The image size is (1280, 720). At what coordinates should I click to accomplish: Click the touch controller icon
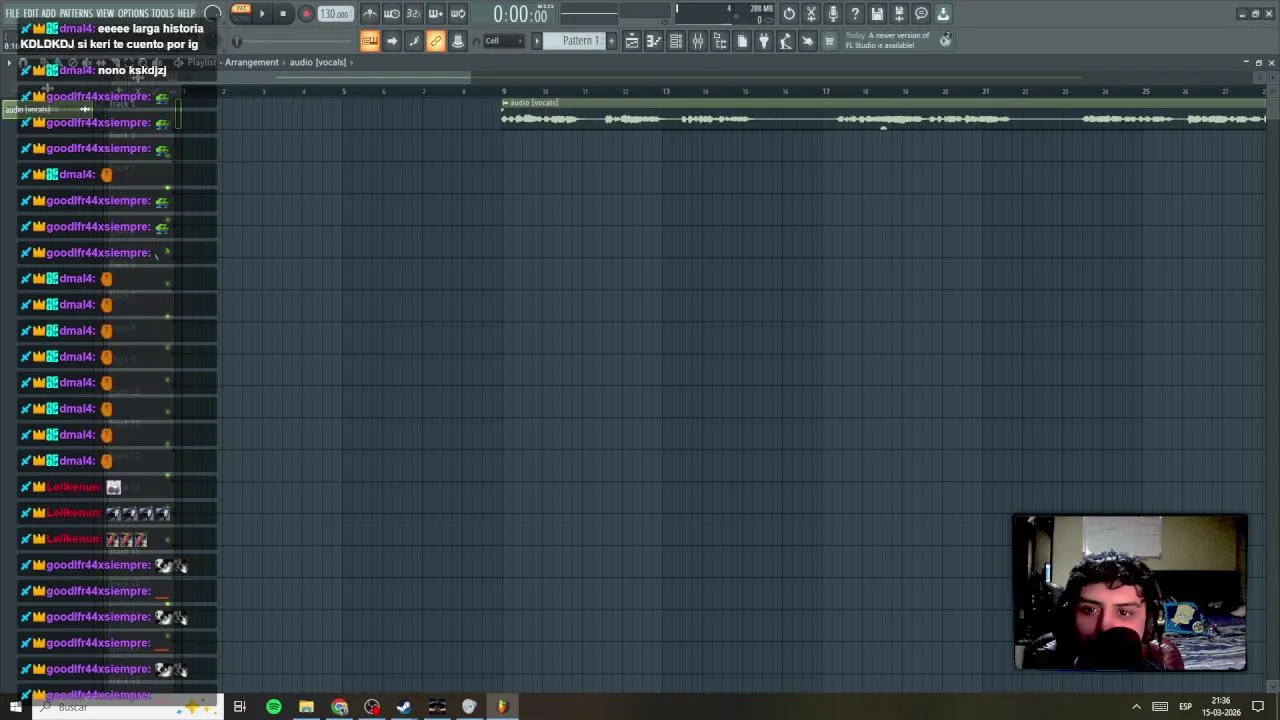pos(808,41)
